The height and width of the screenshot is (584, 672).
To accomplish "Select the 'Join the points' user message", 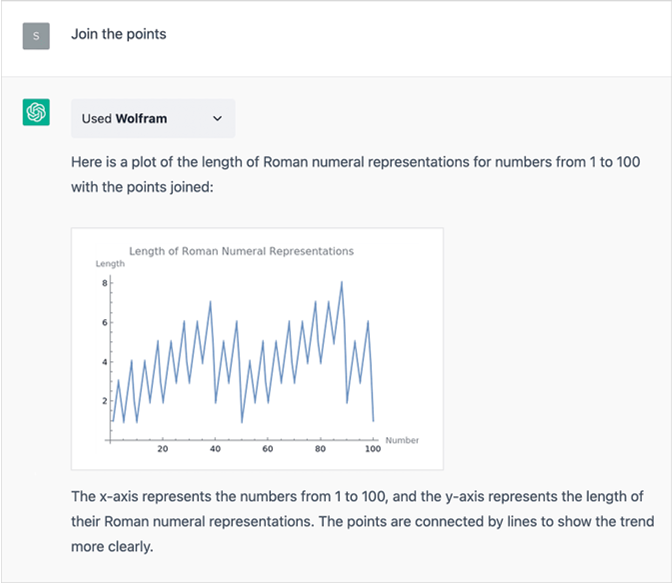I will [118, 34].
